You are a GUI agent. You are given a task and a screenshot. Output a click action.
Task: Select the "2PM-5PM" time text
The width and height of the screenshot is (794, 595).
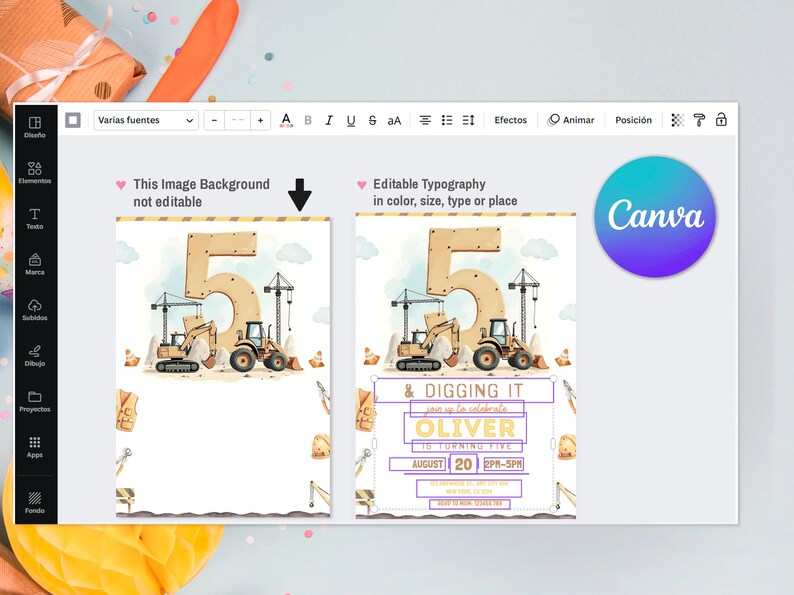(x=503, y=464)
